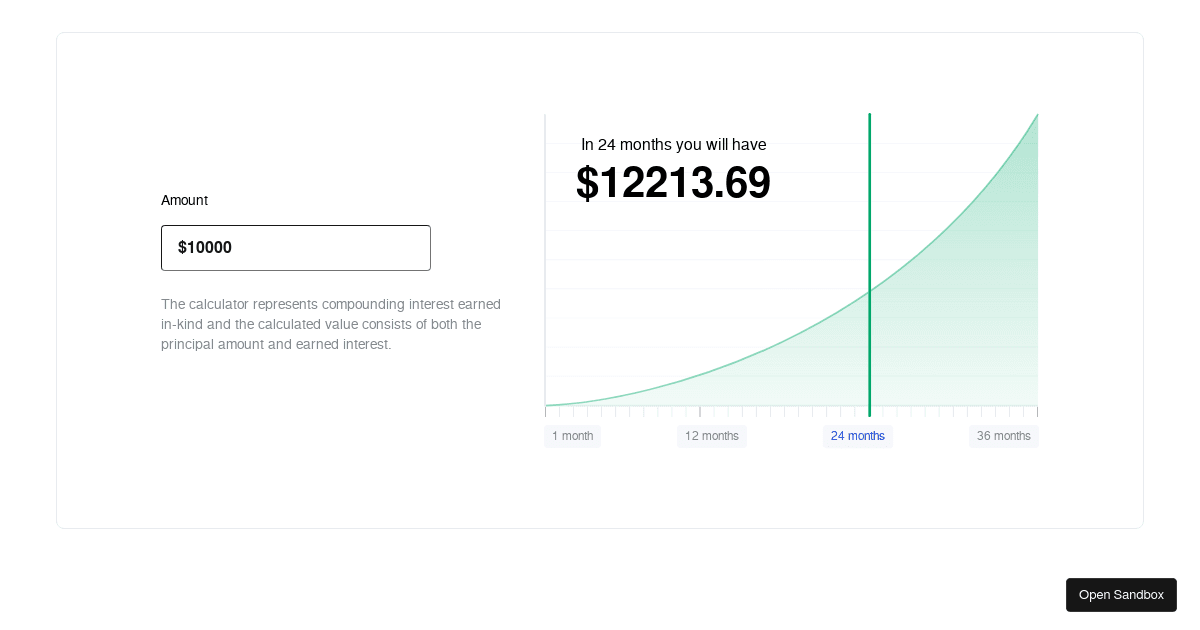
Task: Set slider at the 12 months major tick
Action: [x=700, y=411]
